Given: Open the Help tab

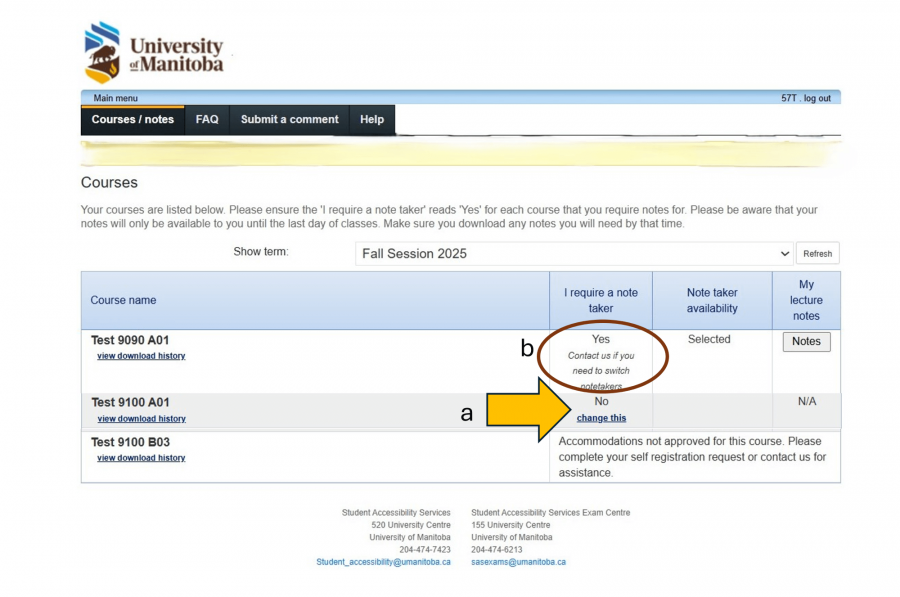Looking at the screenshot, I should click(x=372, y=119).
